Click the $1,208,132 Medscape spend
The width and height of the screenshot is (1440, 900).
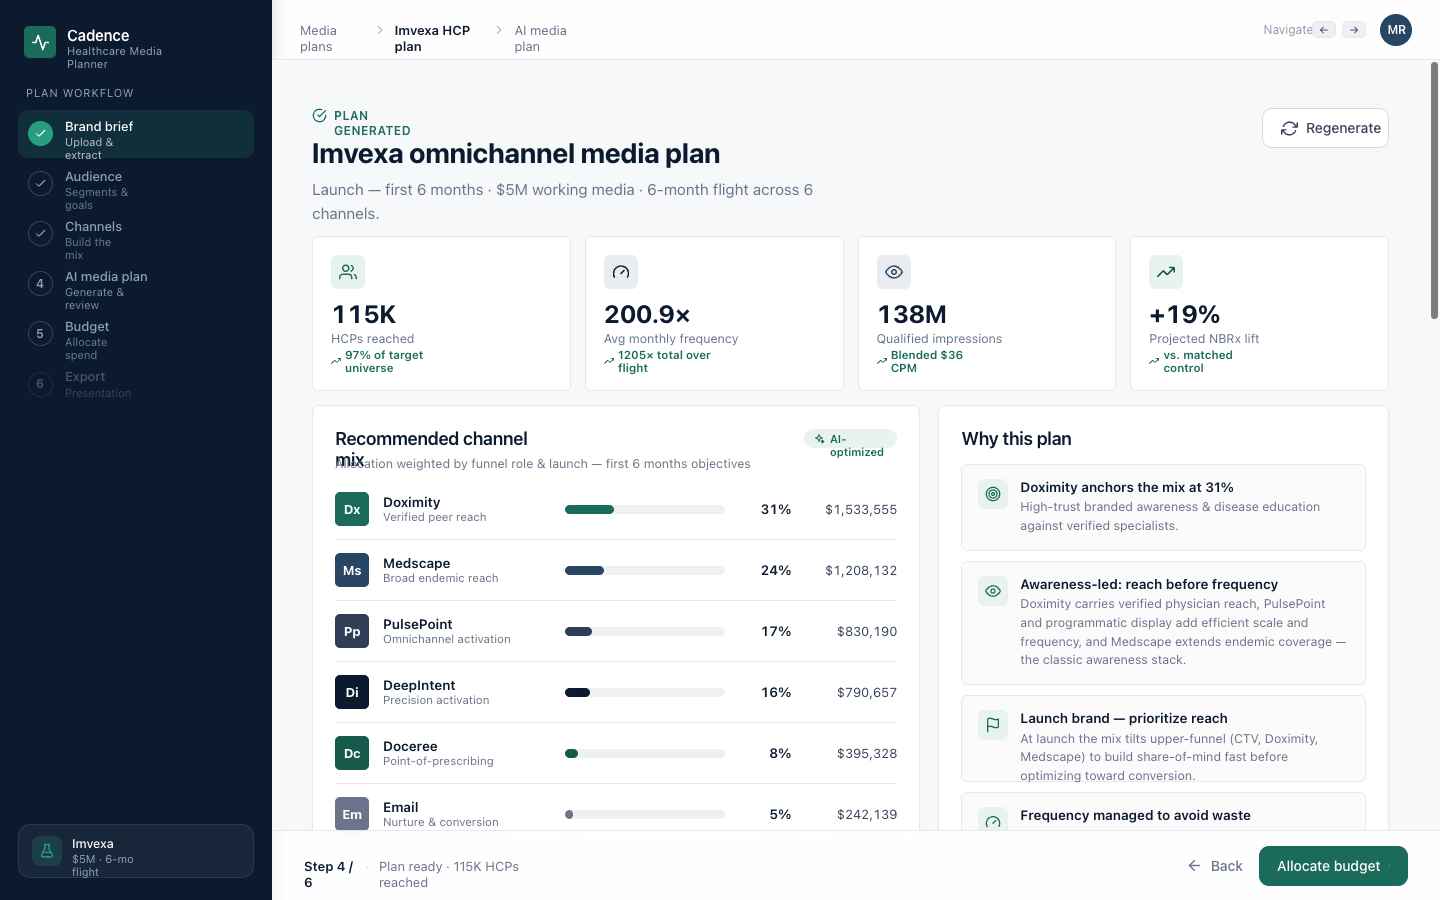coord(860,571)
